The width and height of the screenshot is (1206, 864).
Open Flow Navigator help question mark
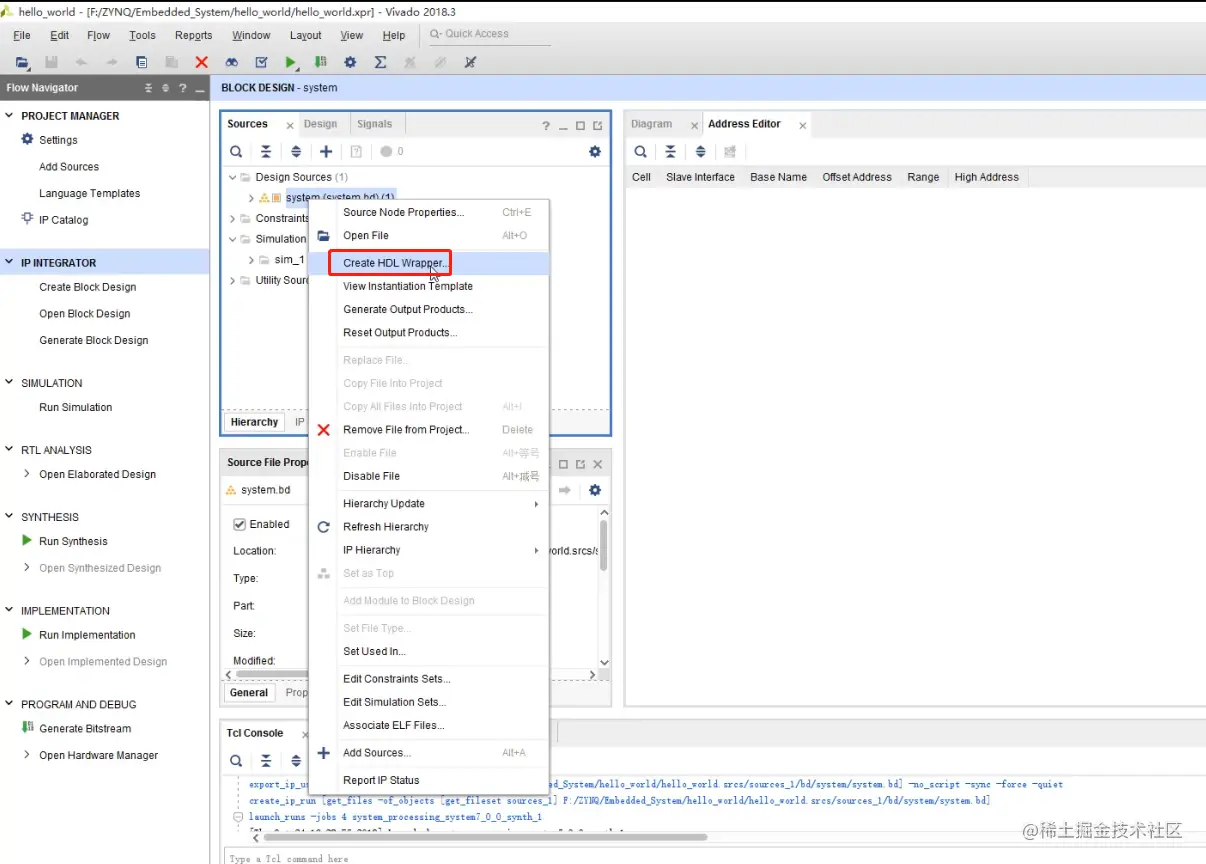click(x=182, y=88)
